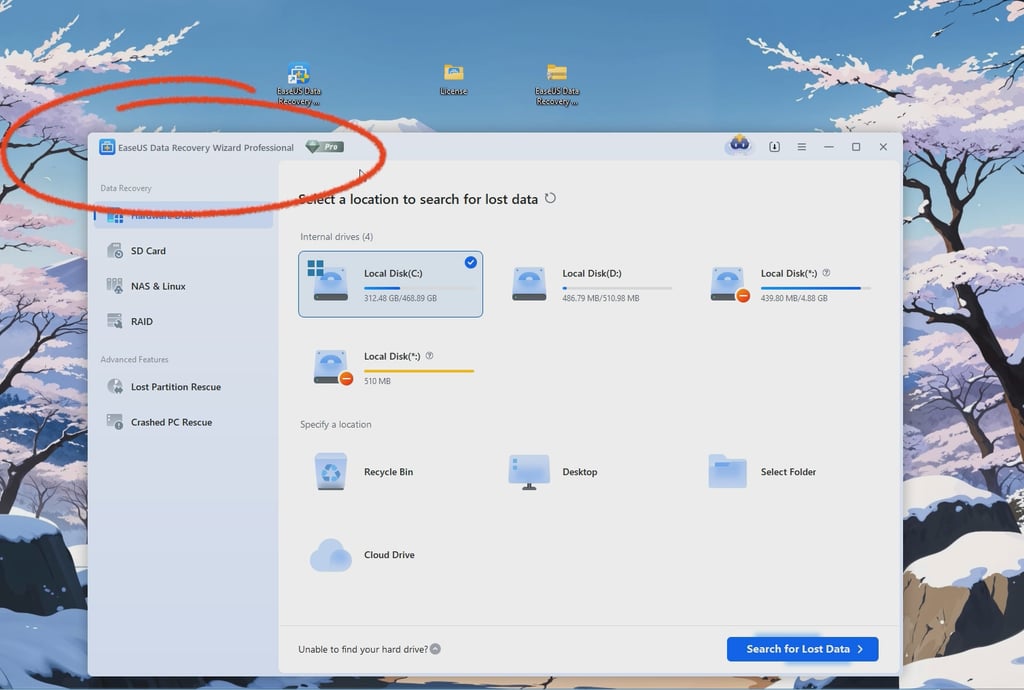Choose Desktop as the scan location
The width and height of the screenshot is (1024, 690).
pyautogui.click(x=589, y=471)
